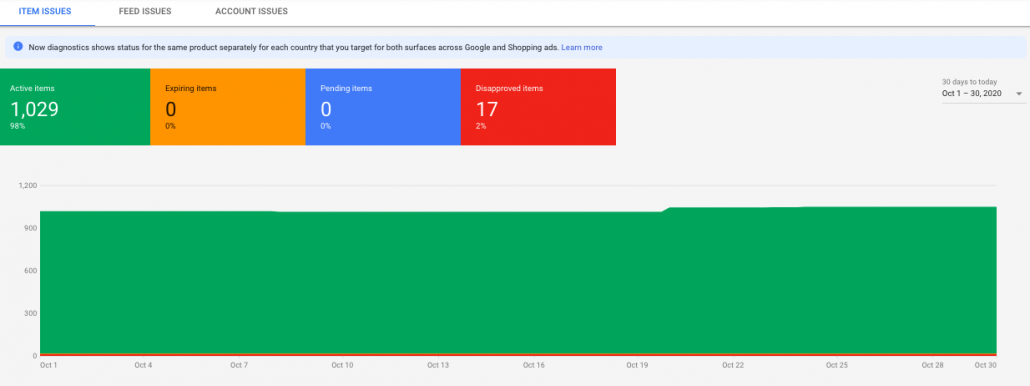Click the 2% disapproved percentage
Viewport: 1030px width, 386px height.
point(481,126)
